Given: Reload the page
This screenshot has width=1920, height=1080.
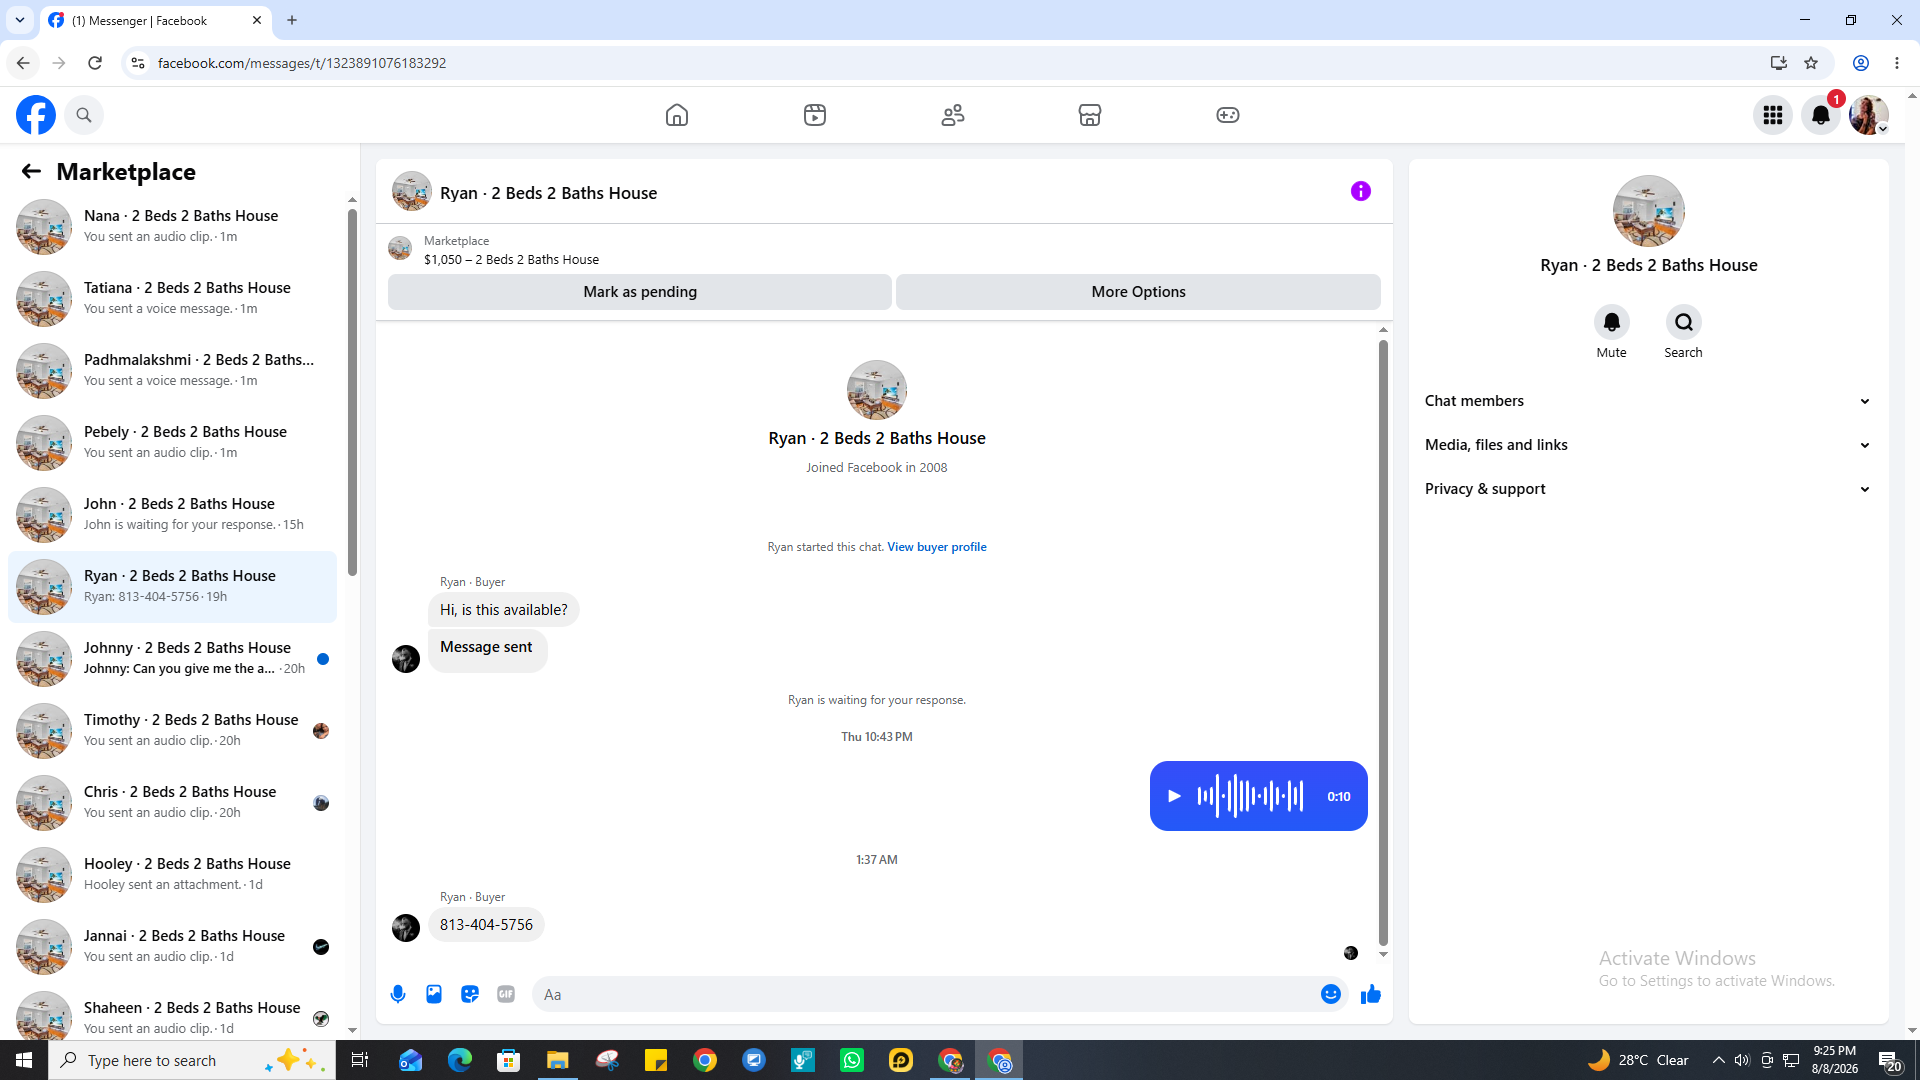Looking at the screenshot, I should pyautogui.click(x=95, y=63).
